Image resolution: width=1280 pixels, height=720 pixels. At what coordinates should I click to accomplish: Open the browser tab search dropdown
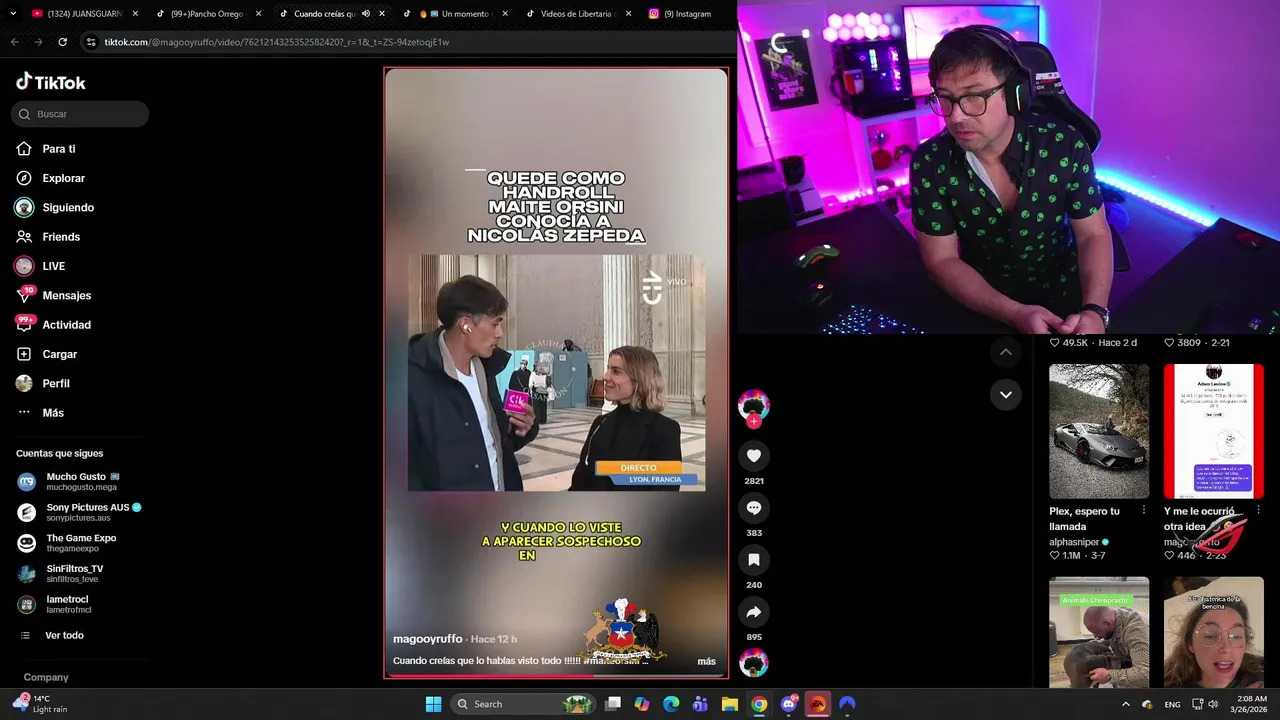coord(13,14)
